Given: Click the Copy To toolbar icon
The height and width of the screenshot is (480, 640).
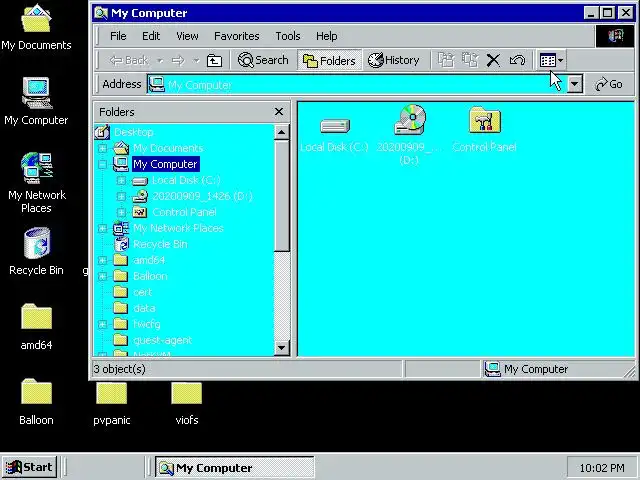Looking at the screenshot, I should [x=470, y=60].
